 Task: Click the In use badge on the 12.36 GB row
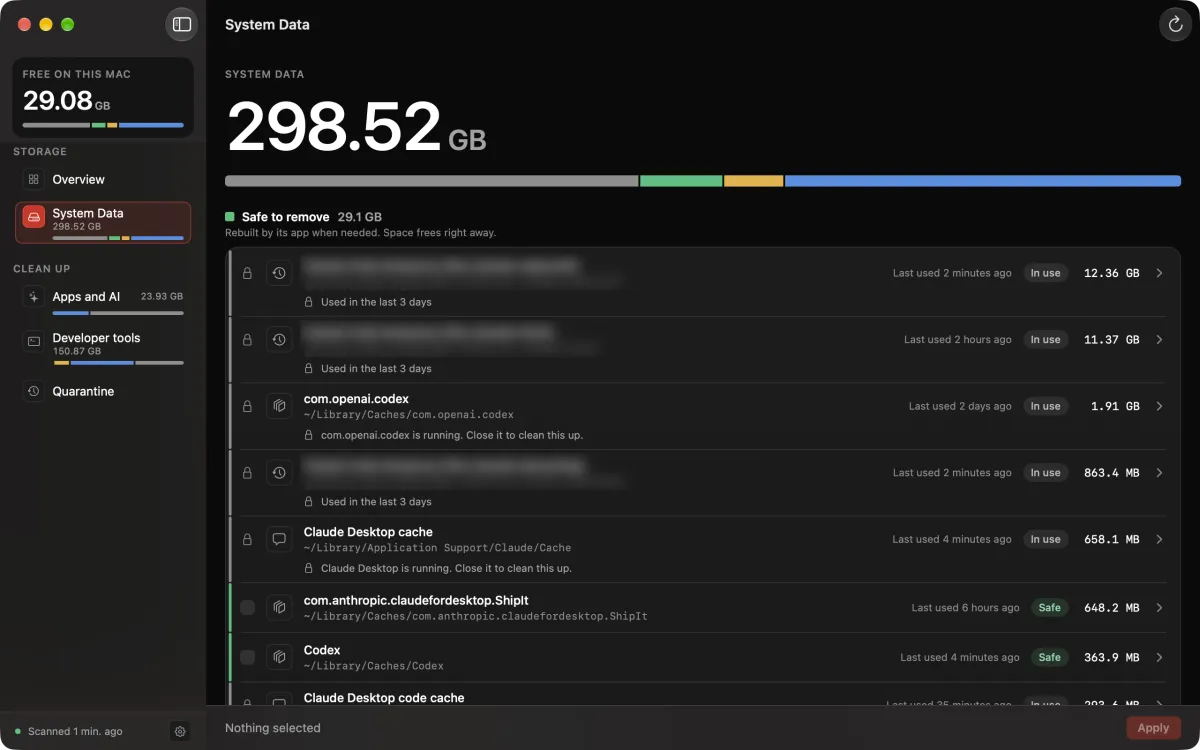click(x=1045, y=273)
